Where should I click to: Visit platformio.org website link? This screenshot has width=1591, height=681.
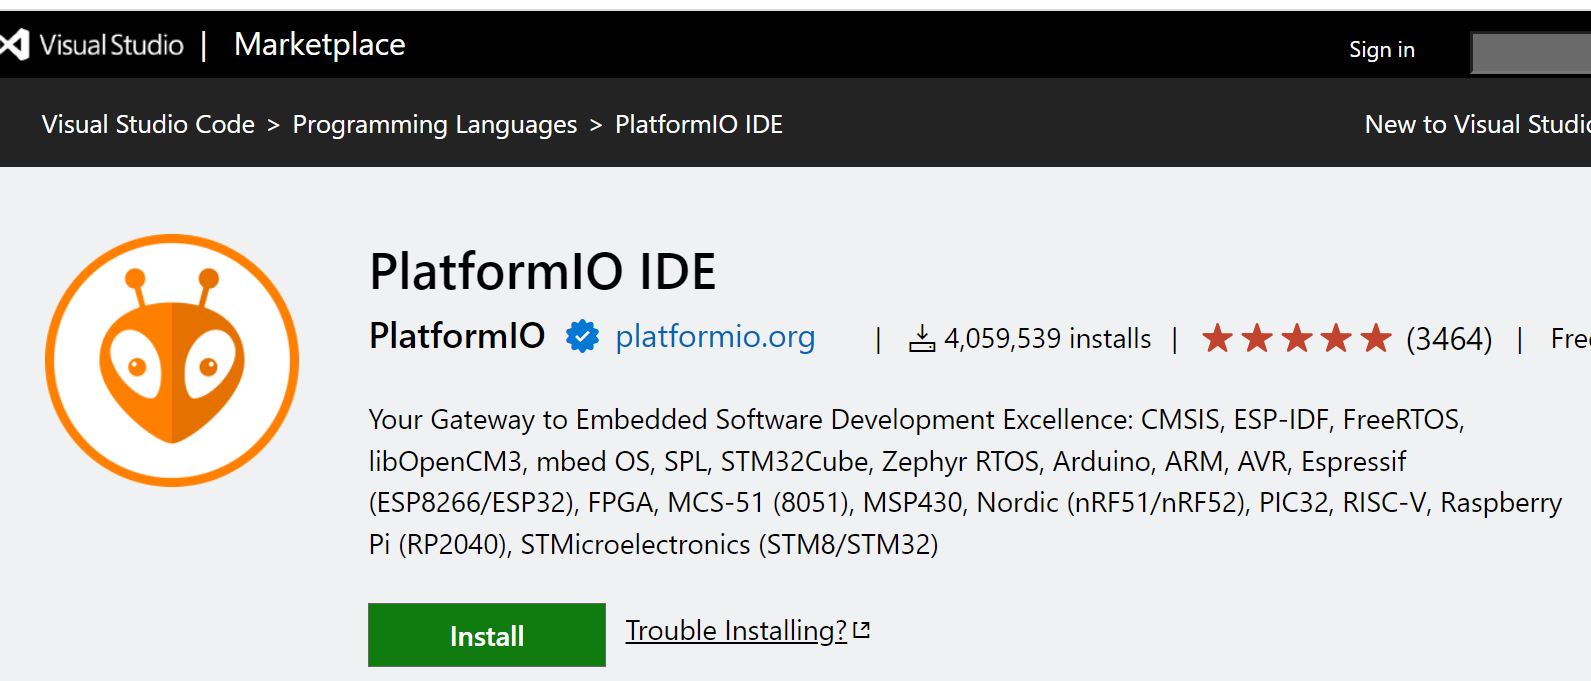[715, 337]
